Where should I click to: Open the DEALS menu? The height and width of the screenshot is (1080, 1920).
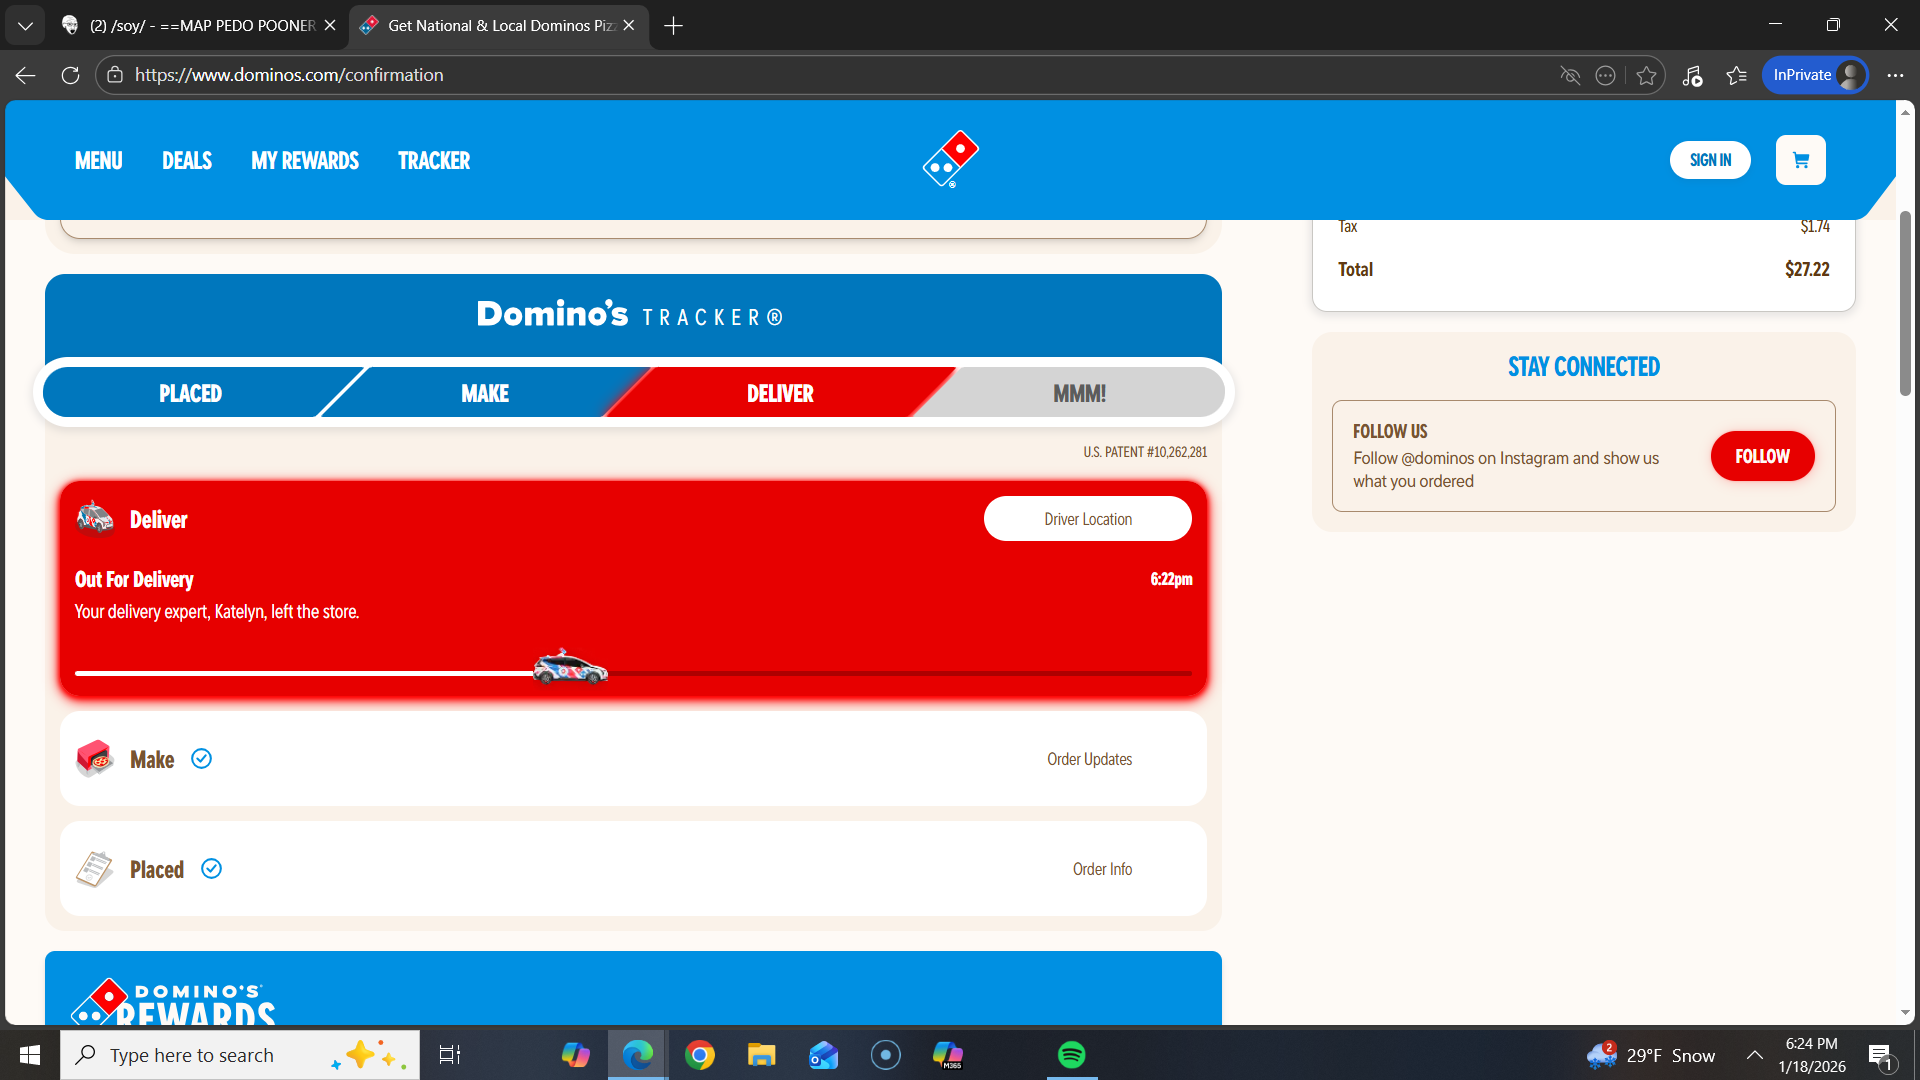tap(187, 160)
